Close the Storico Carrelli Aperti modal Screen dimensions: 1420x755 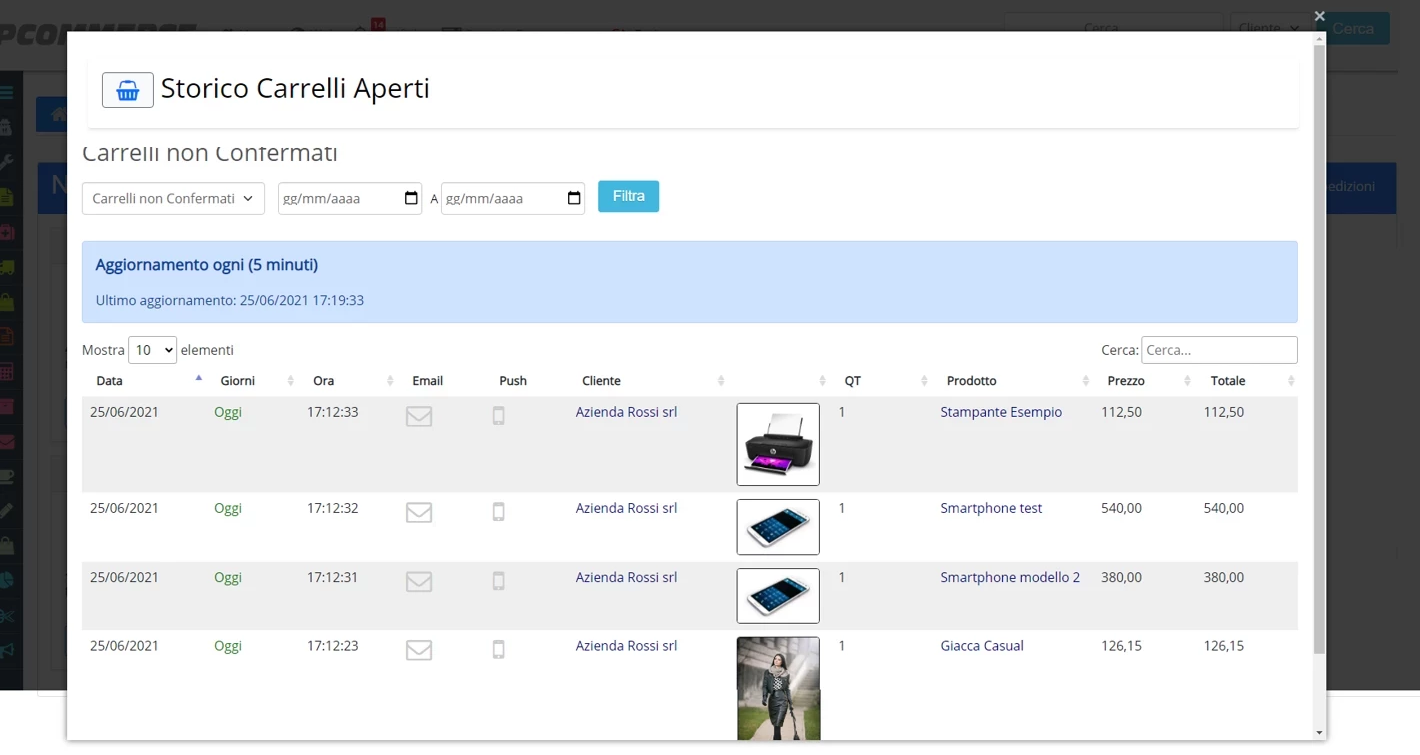1319,16
